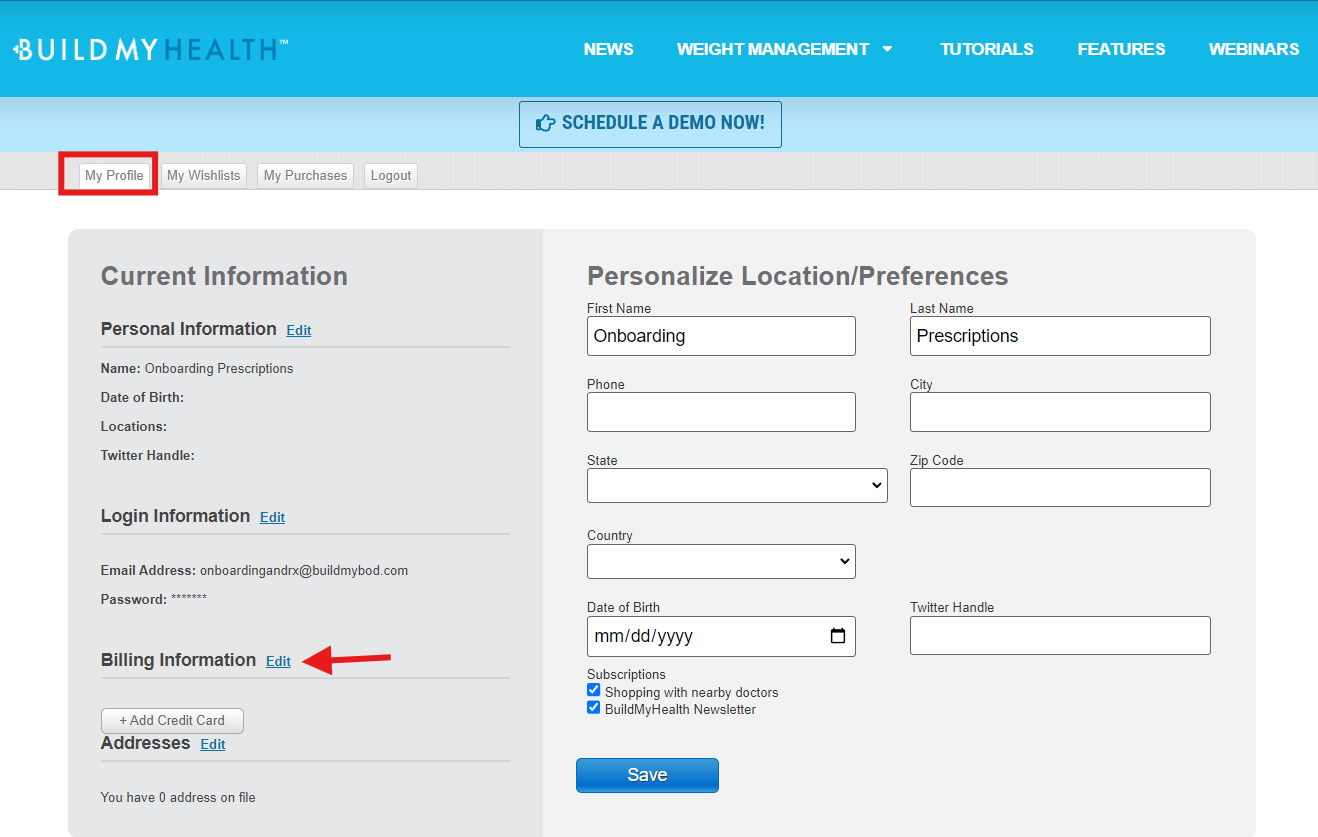Focus the First Name field
This screenshot has height=837, width=1318.
click(721, 336)
